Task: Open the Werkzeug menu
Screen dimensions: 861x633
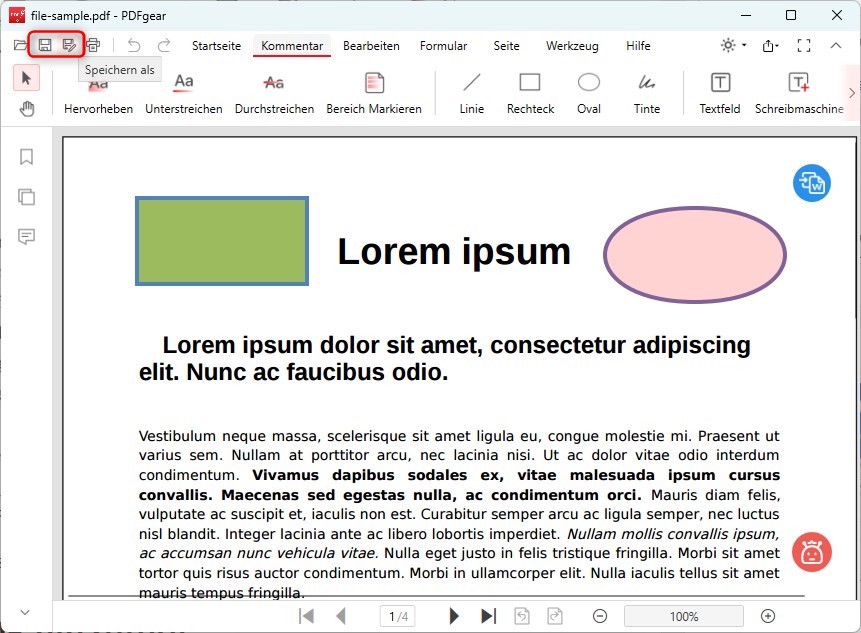Action: [x=569, y=46]
